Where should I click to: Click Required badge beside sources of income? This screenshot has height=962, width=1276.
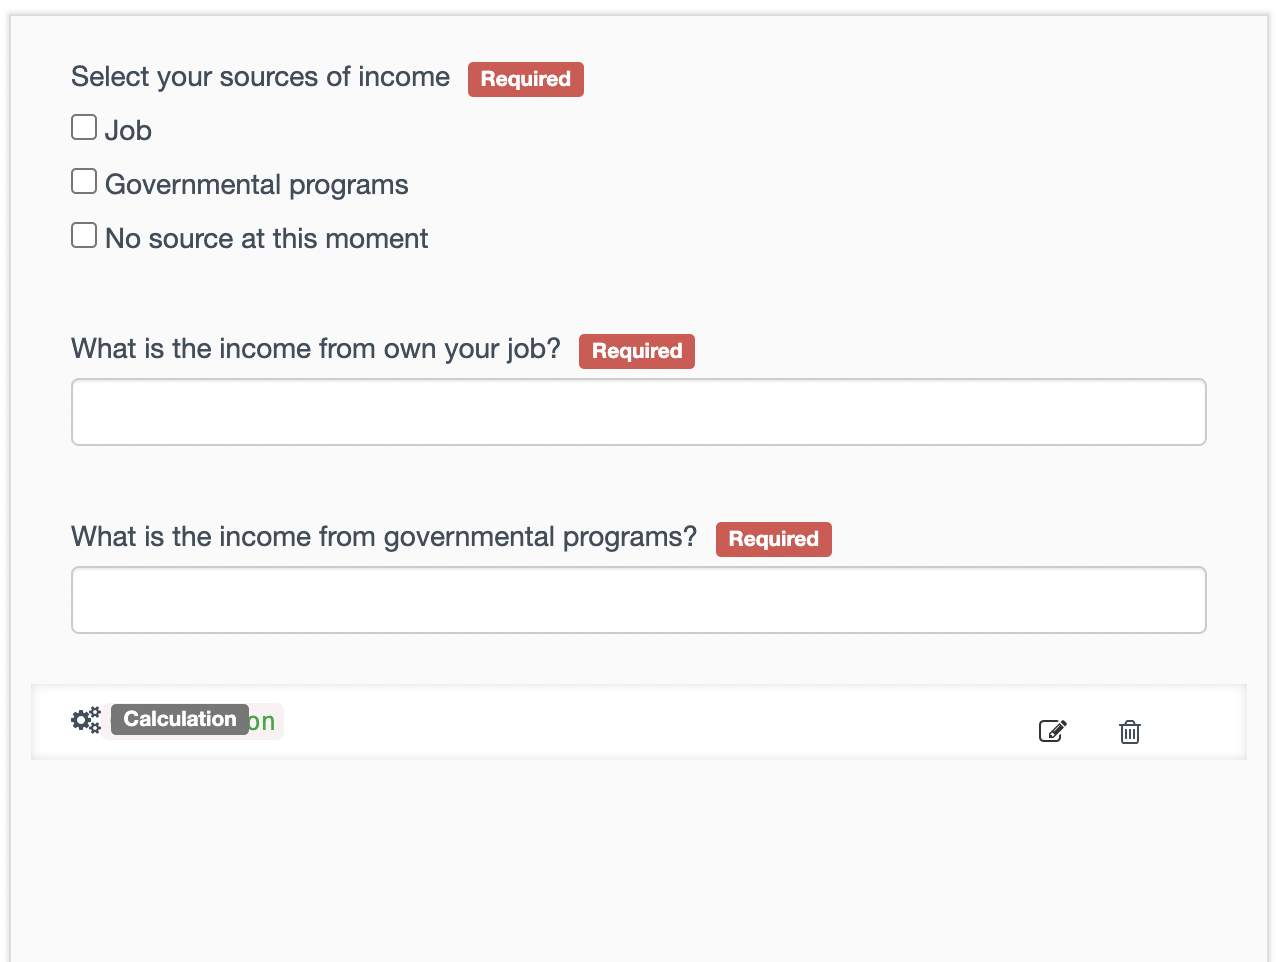coord(525,79)
